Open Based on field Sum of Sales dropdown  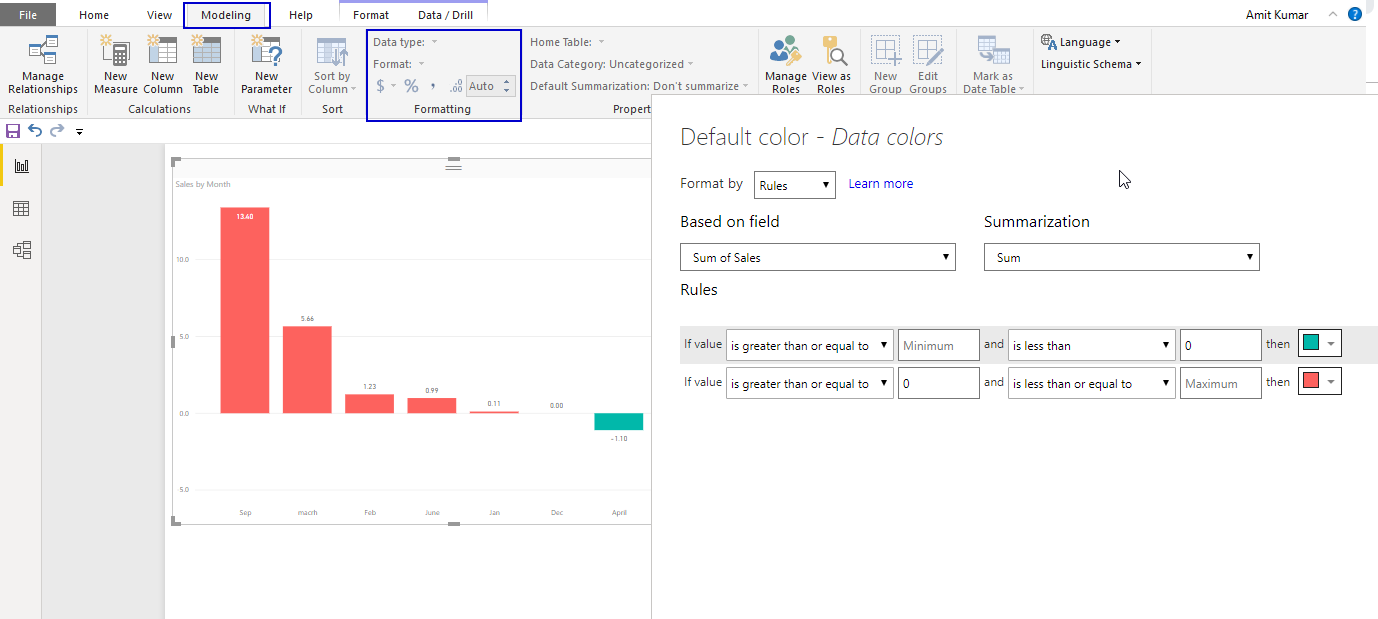818,257
